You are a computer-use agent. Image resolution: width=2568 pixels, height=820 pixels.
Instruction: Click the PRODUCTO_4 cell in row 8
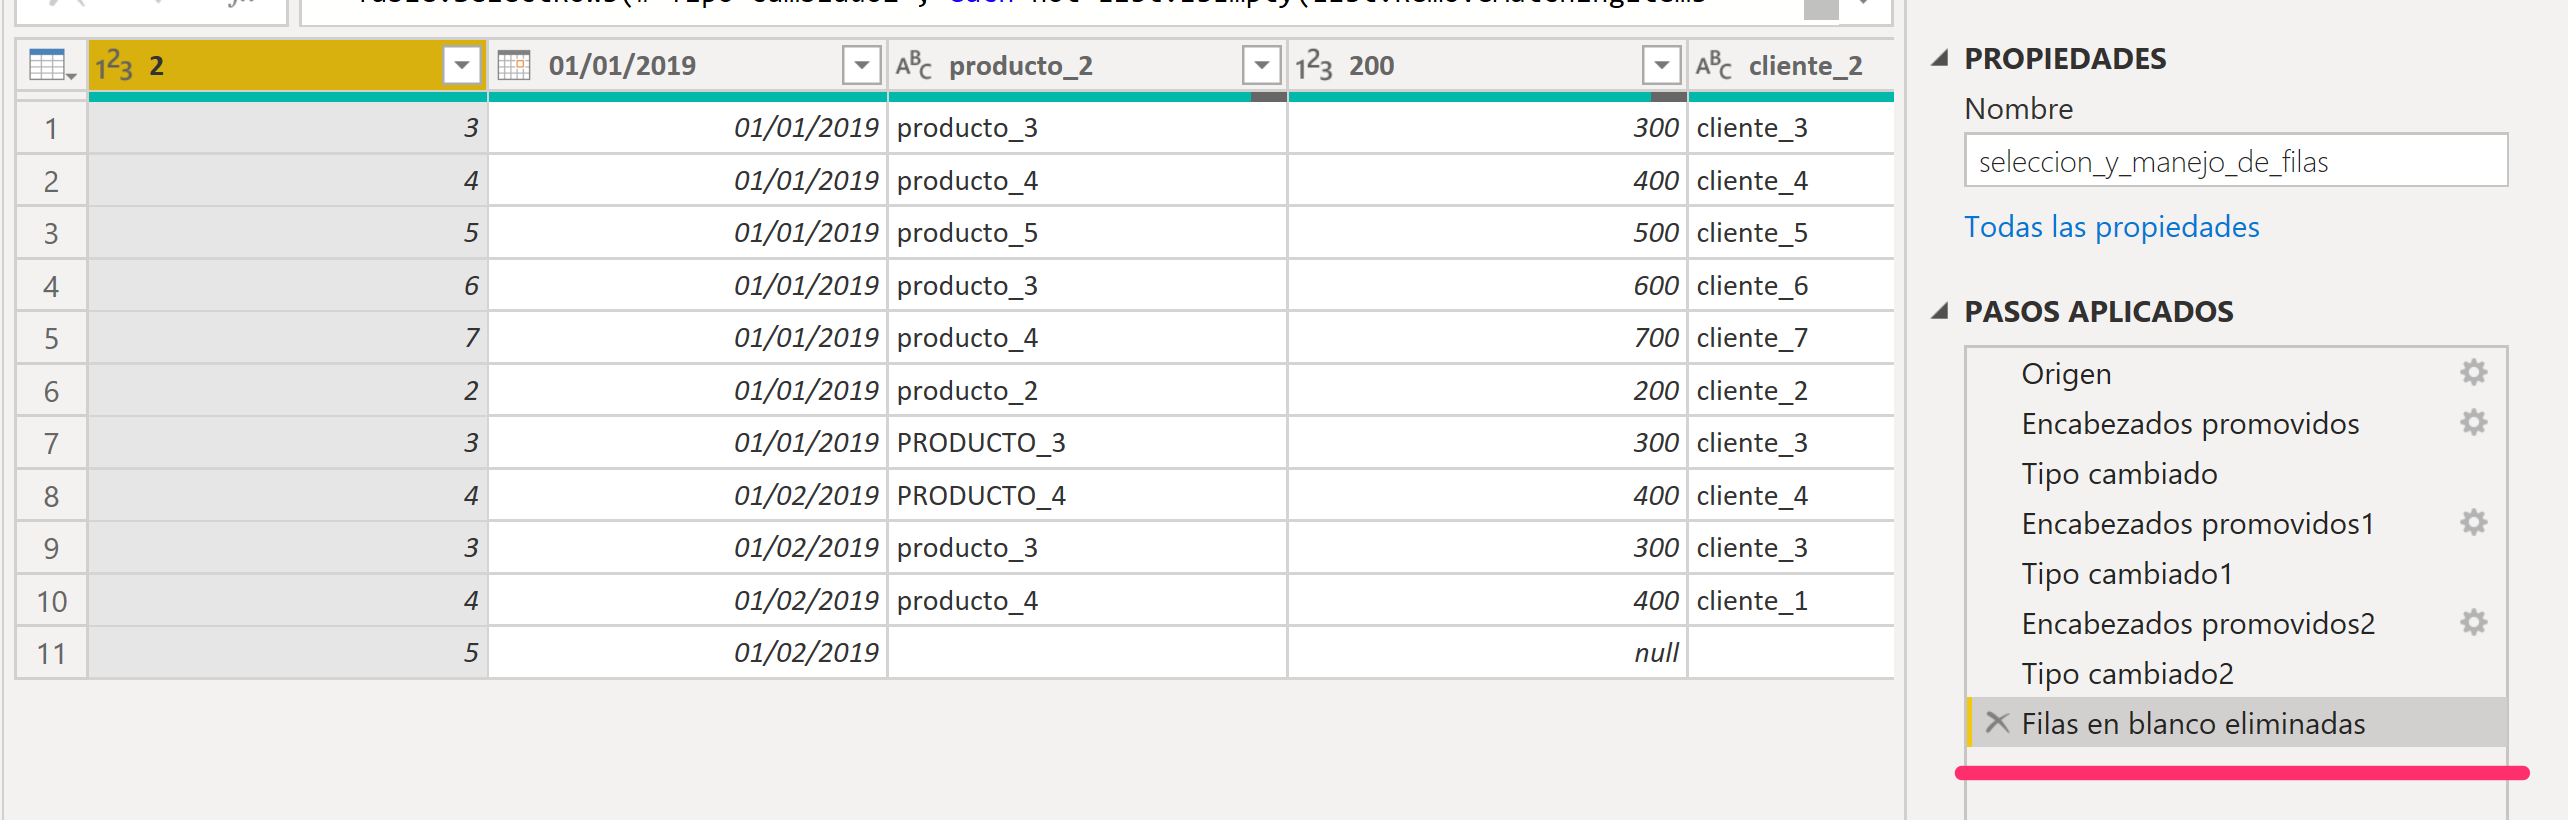pos(1088,496)
